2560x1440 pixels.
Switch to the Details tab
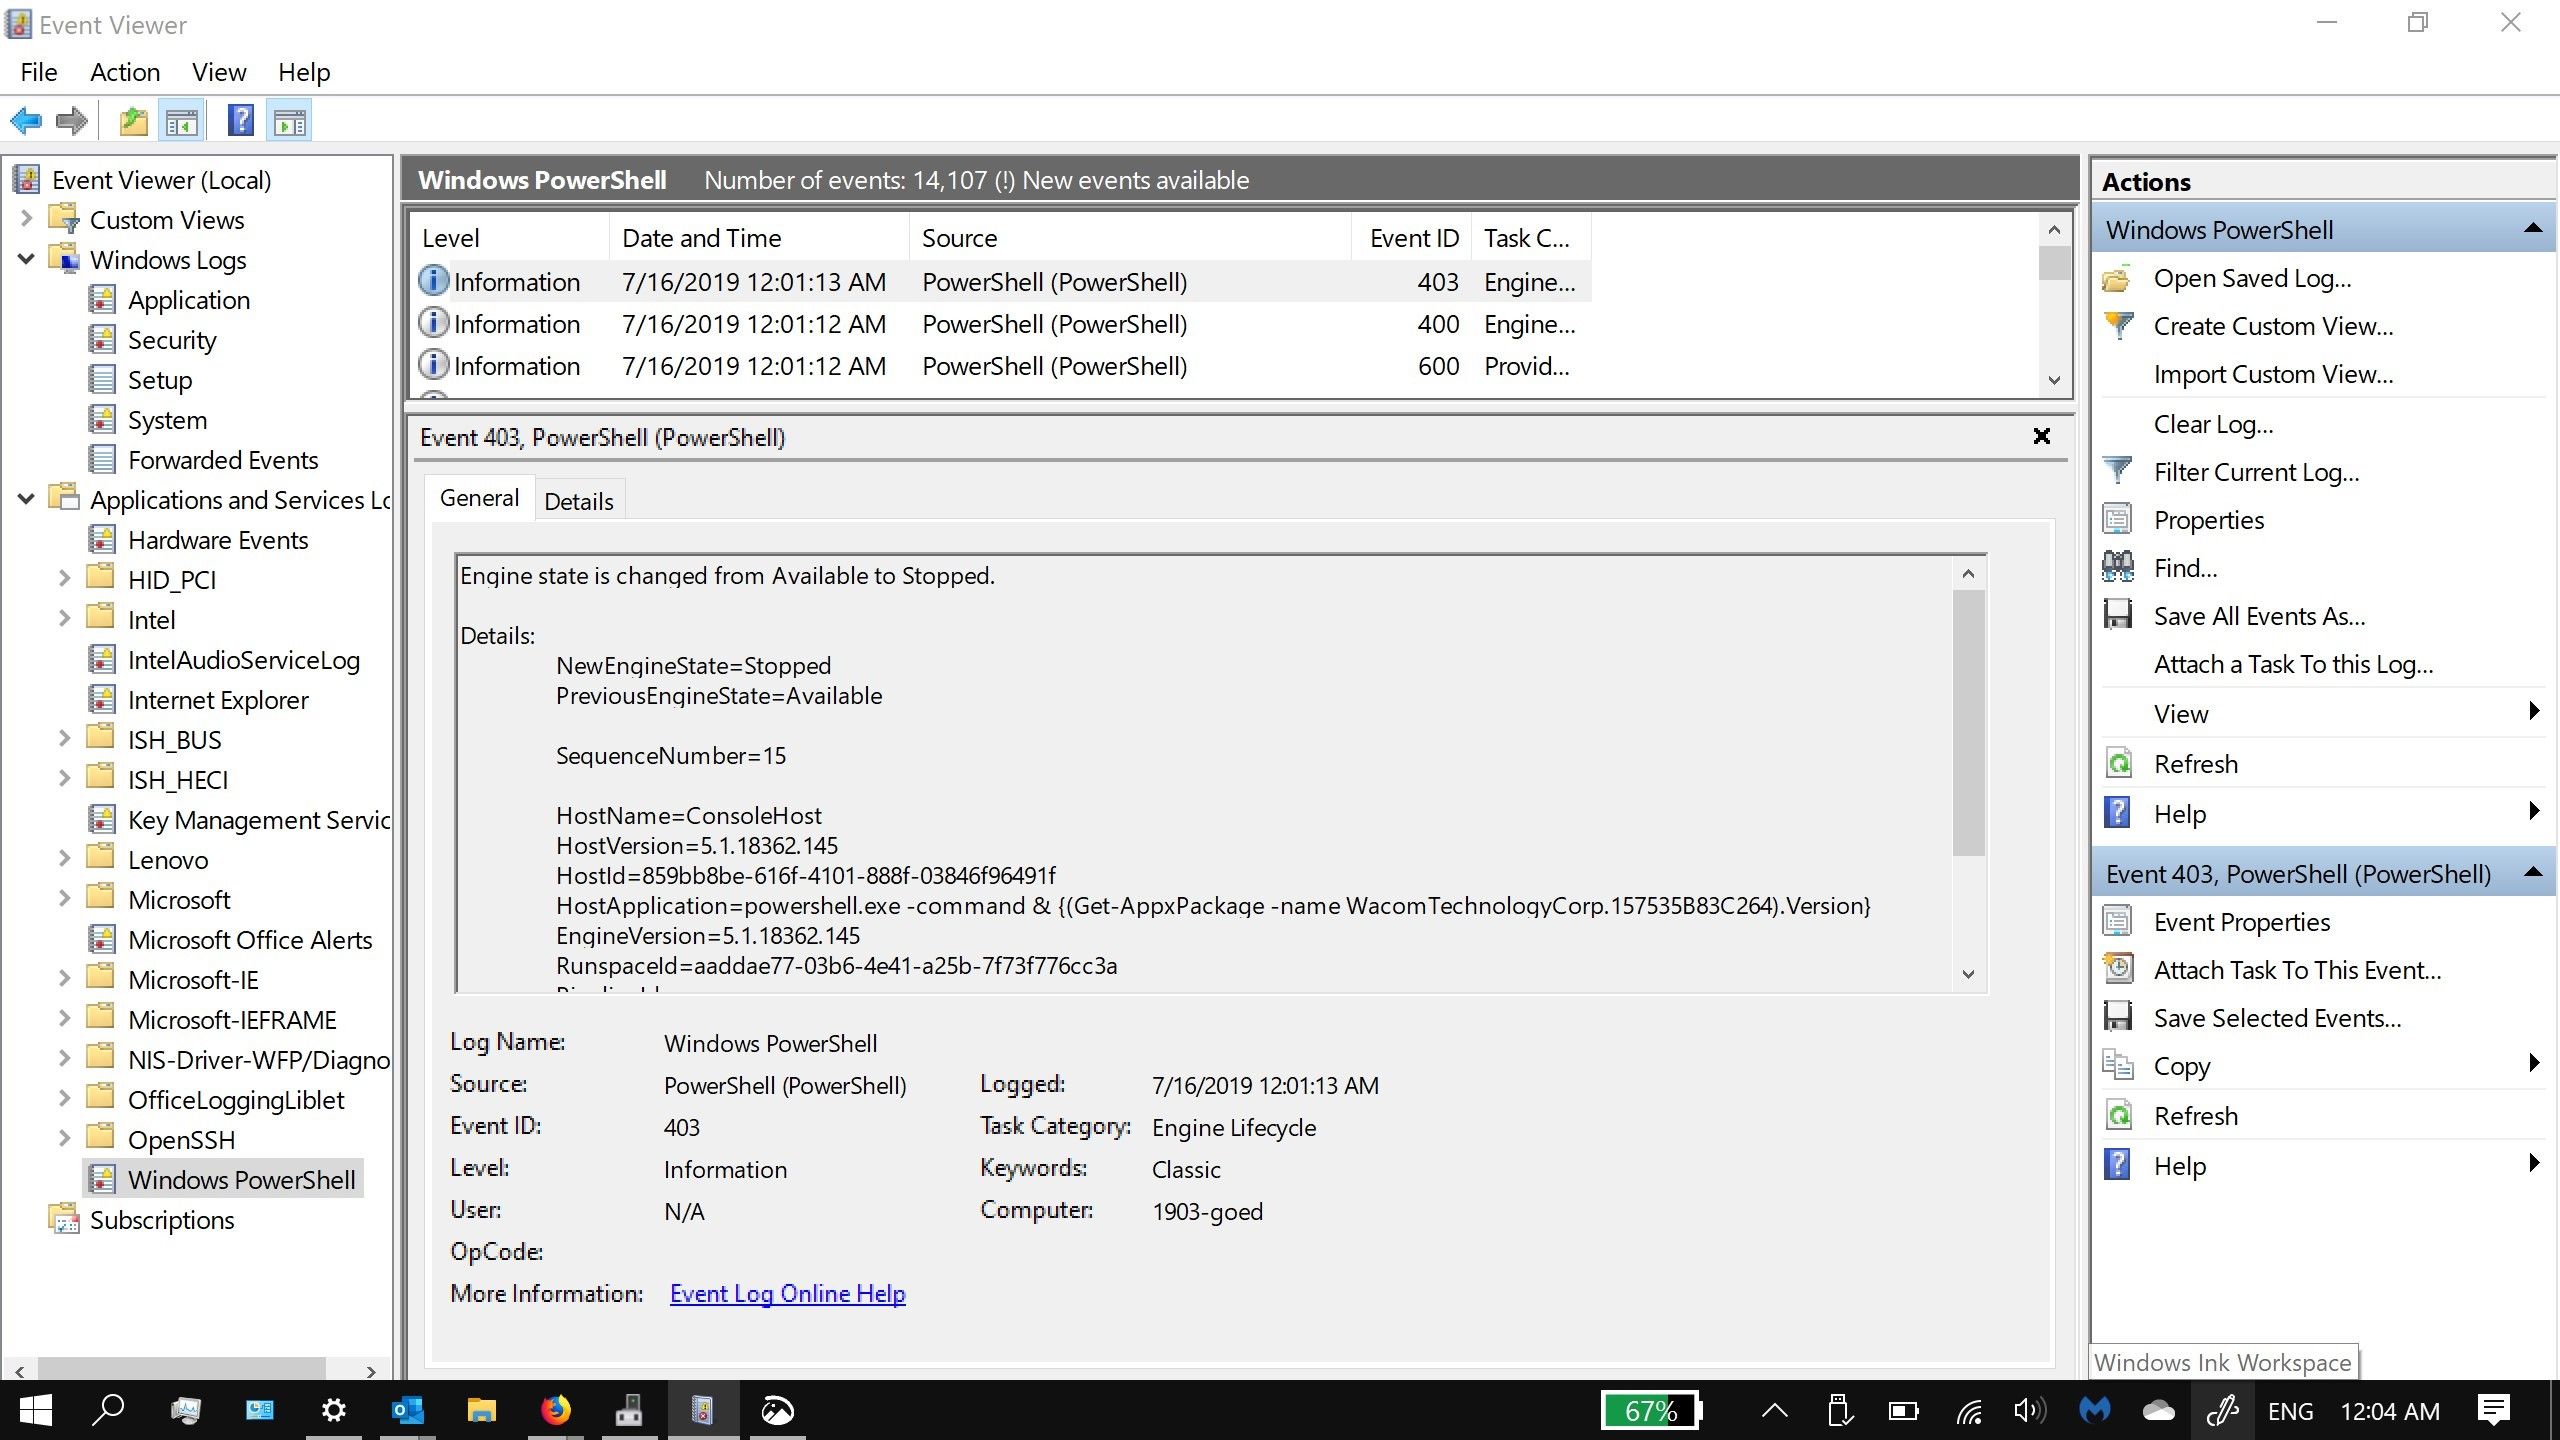(x=579, y=501)
